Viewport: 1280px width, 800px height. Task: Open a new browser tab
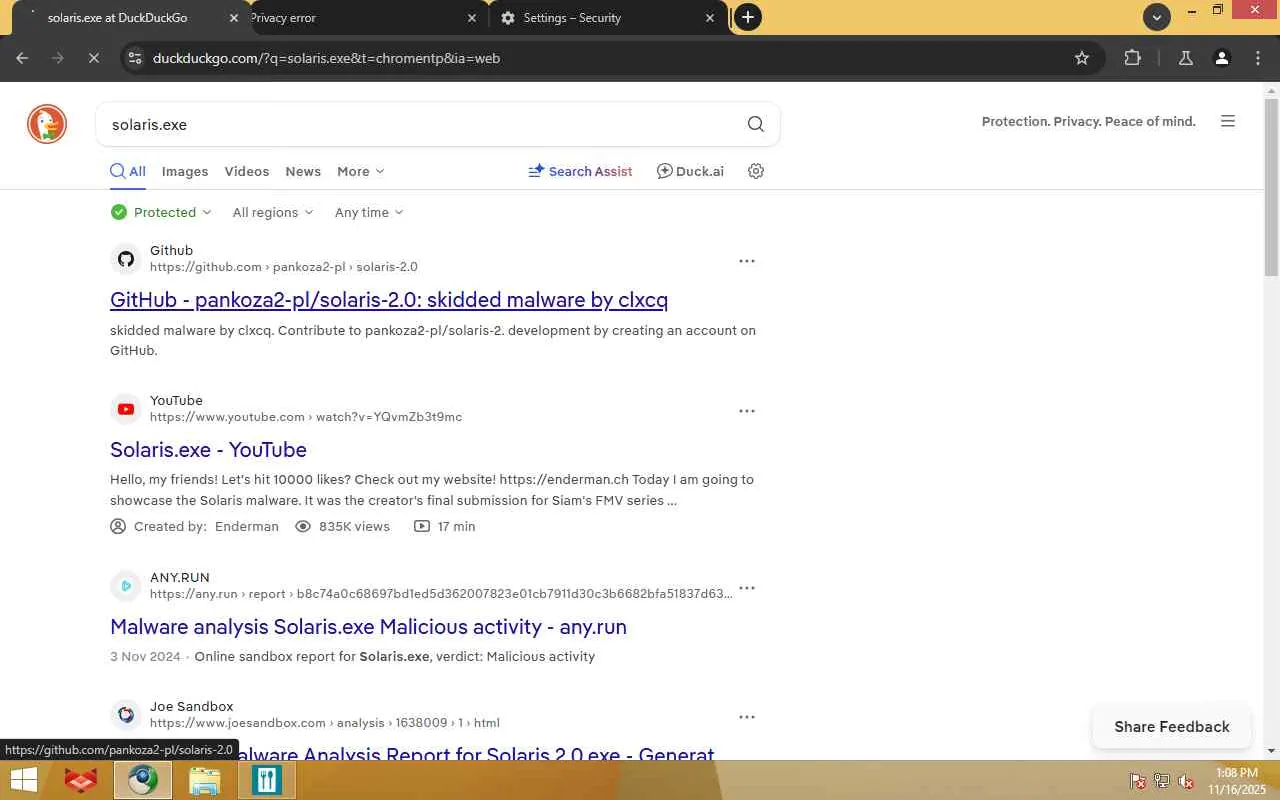click(747, 17)
